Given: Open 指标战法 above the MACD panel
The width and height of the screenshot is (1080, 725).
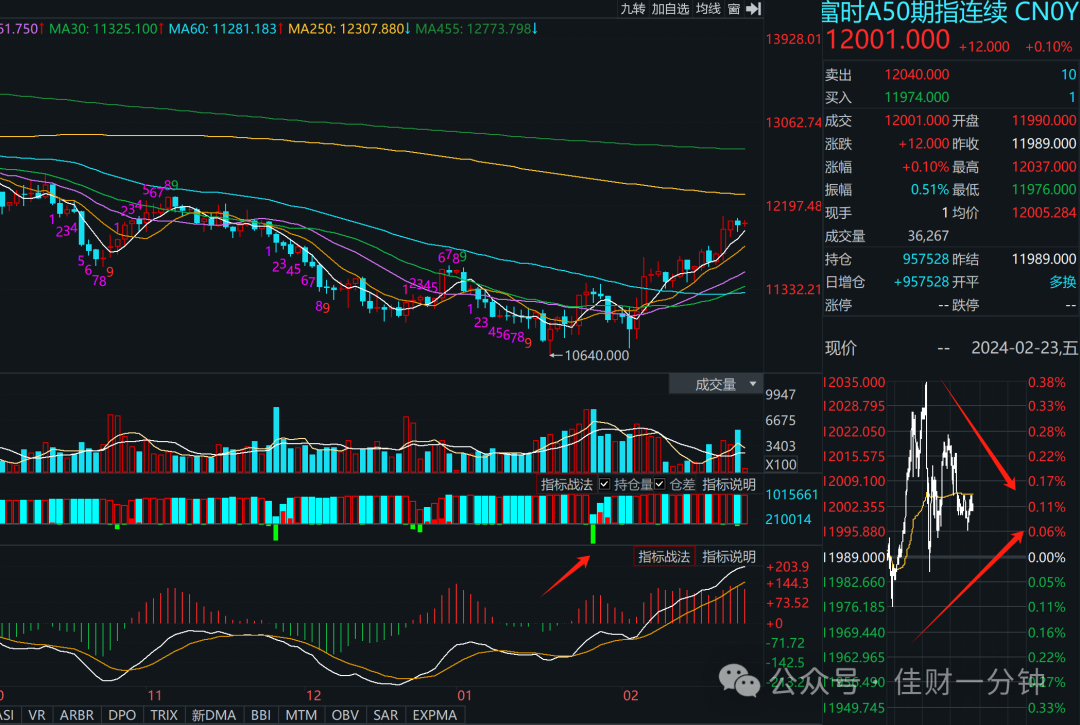Looking at the screenshot, I should point(664,556).
